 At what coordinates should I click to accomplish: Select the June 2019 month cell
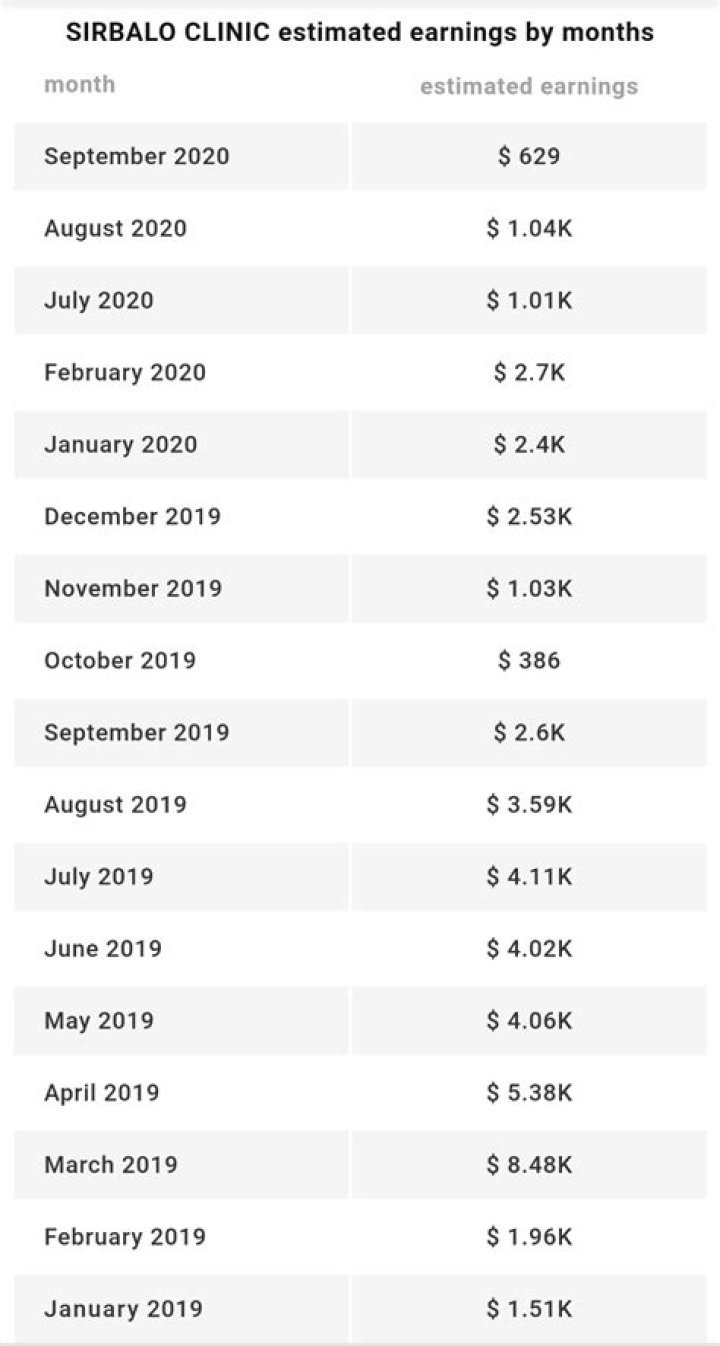[x=103, y=948]
